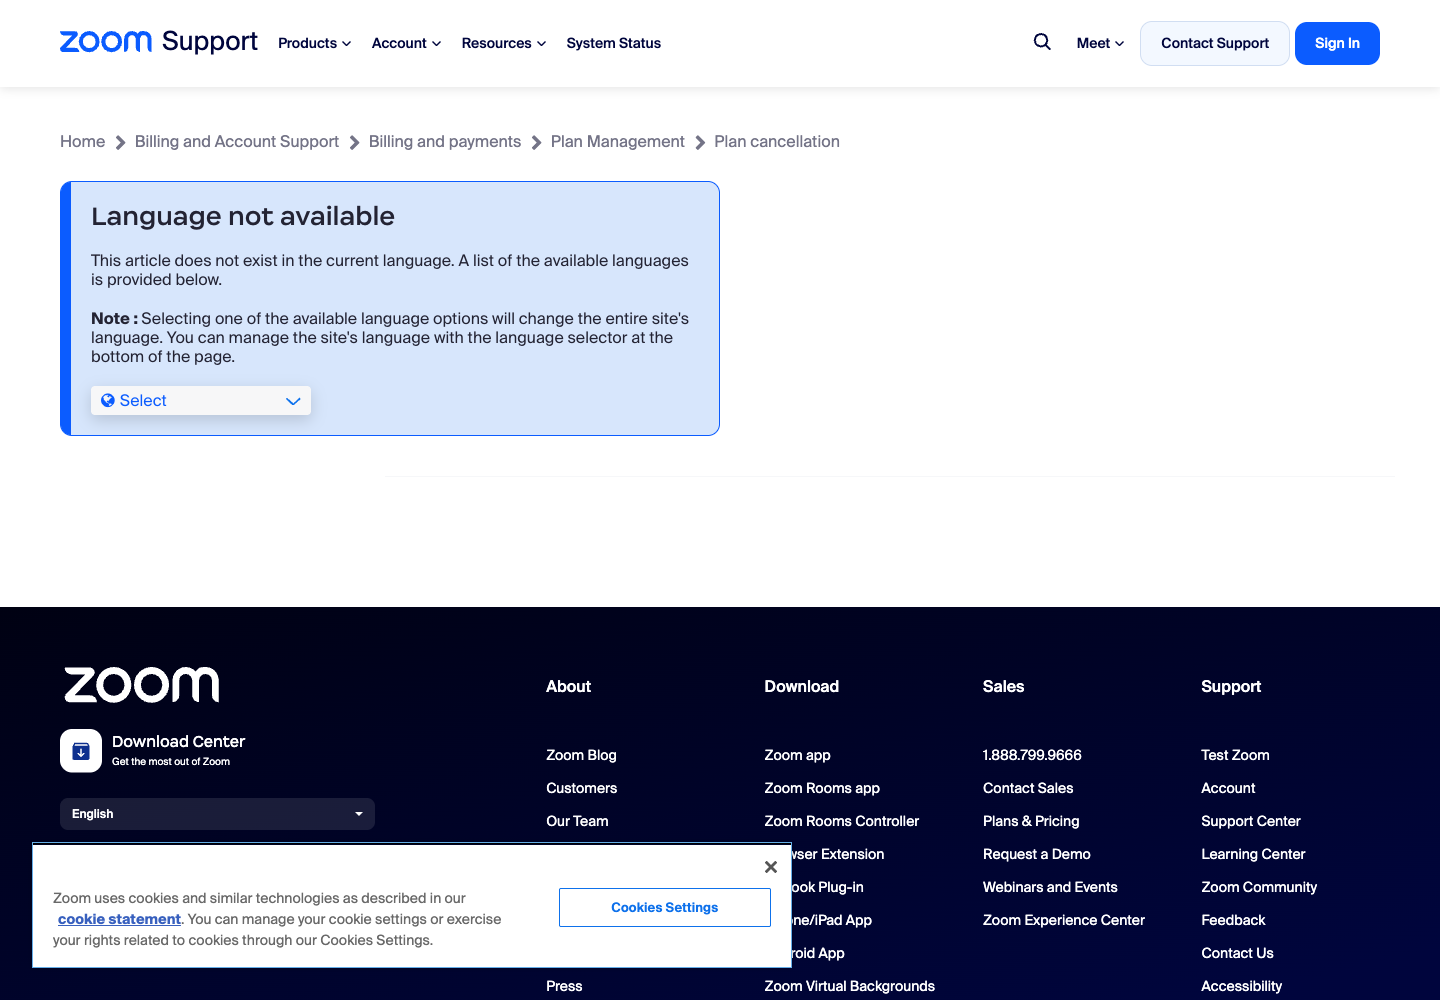Screen dimensions: 1440x1000
Task: Open Contact Sales link
Action: (x=1028, y=788)
